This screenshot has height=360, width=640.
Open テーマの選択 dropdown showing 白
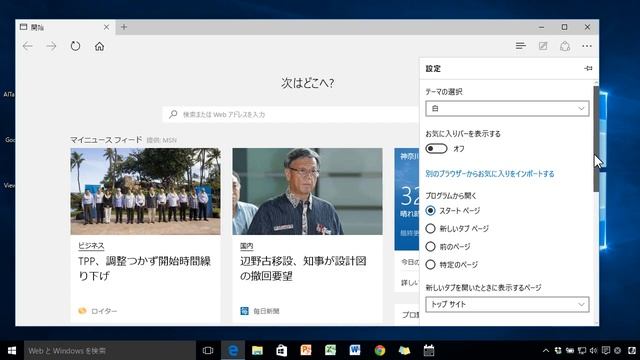[507, 109]
